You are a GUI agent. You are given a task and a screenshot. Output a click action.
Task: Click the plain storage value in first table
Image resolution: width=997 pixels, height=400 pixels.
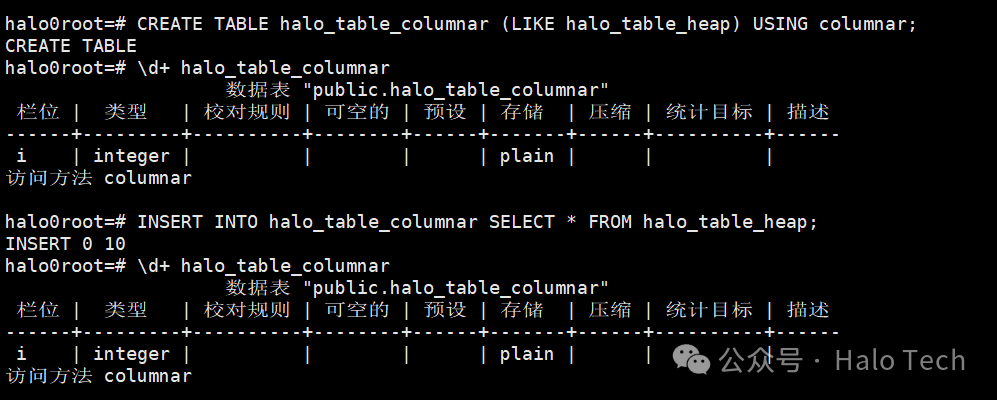tap(526, 156)
